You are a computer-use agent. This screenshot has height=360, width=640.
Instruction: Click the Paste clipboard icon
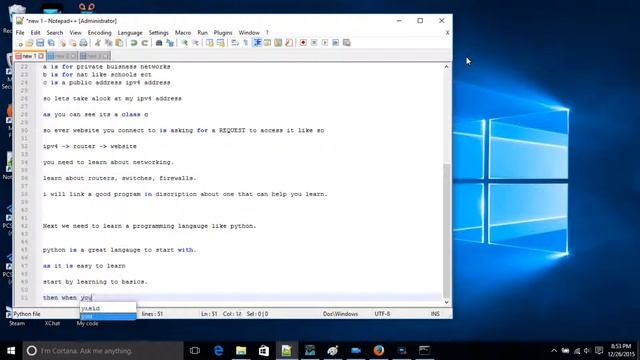(119, 43)
